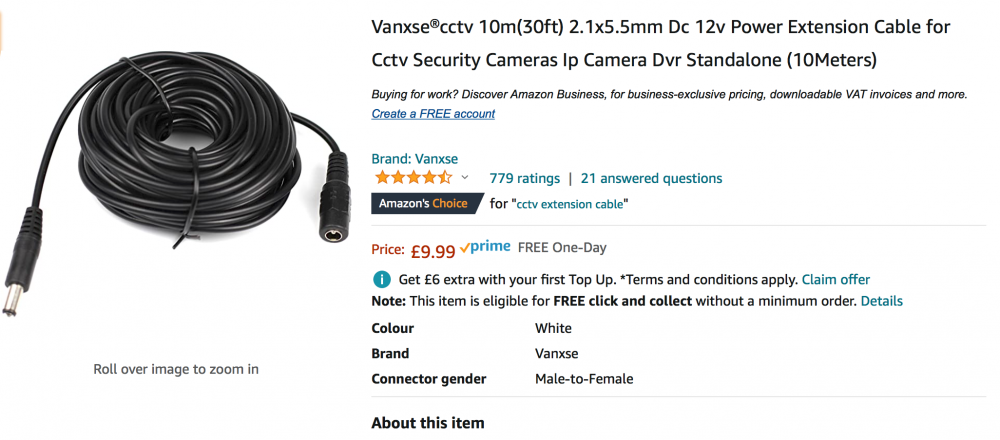Click the Roll over image to zoom in caption
This screenshot has height=440, width=1000.
click(x=176, y=369)
